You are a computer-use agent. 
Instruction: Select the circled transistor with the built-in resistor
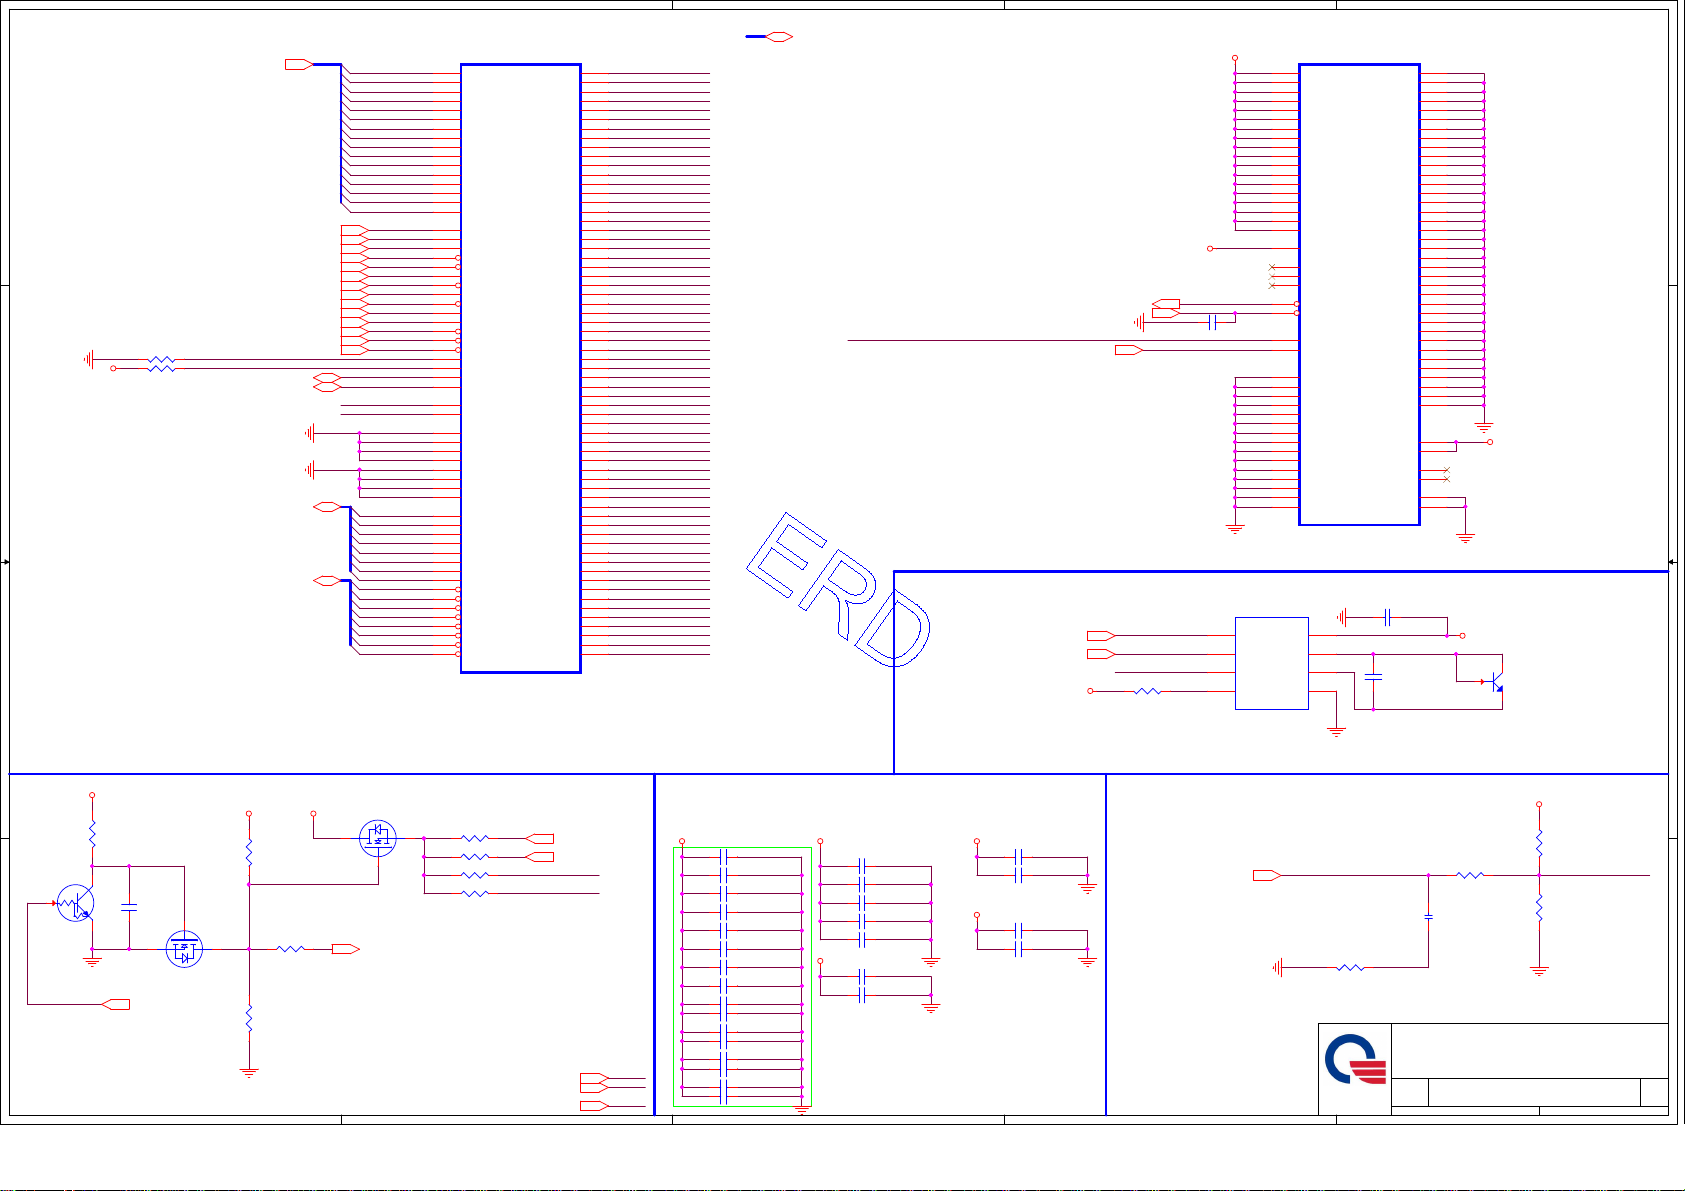click(x=76, y=903)
